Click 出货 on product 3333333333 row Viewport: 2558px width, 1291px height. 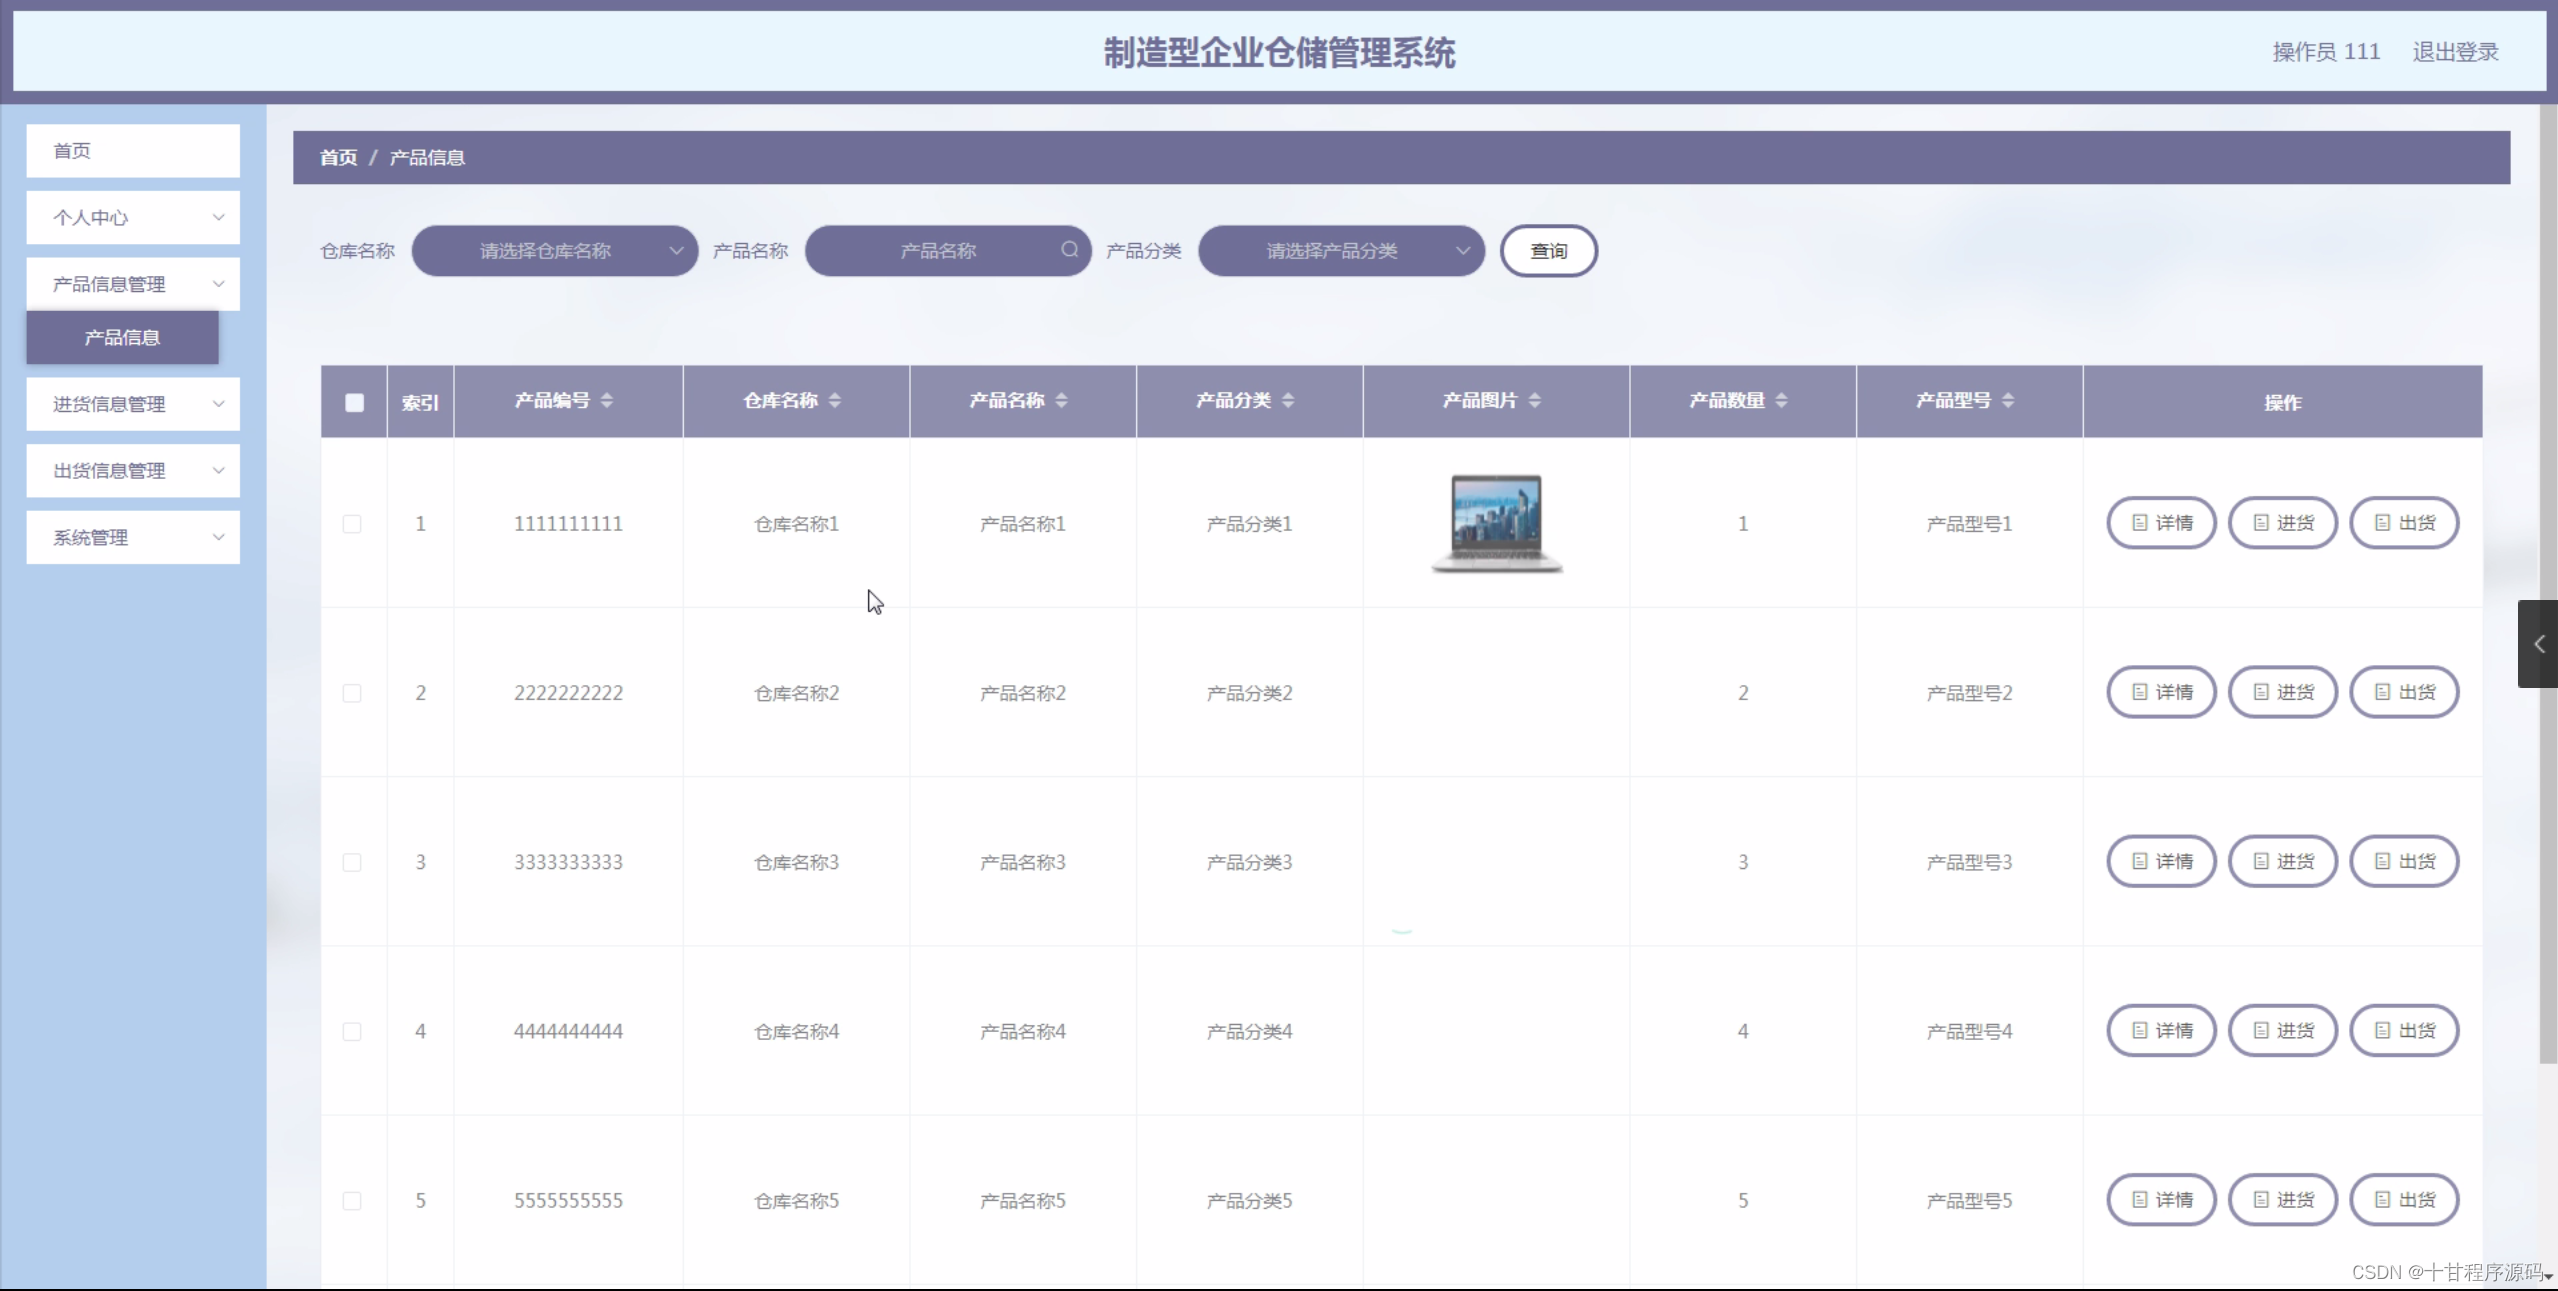pyautogui.click(x=2404, y=861)
